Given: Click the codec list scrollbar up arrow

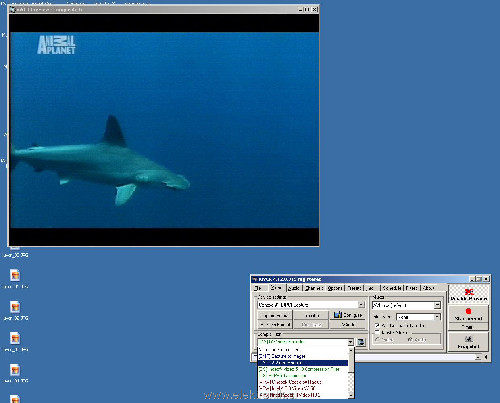Looking at the screenshot, I should pos(351,351).
